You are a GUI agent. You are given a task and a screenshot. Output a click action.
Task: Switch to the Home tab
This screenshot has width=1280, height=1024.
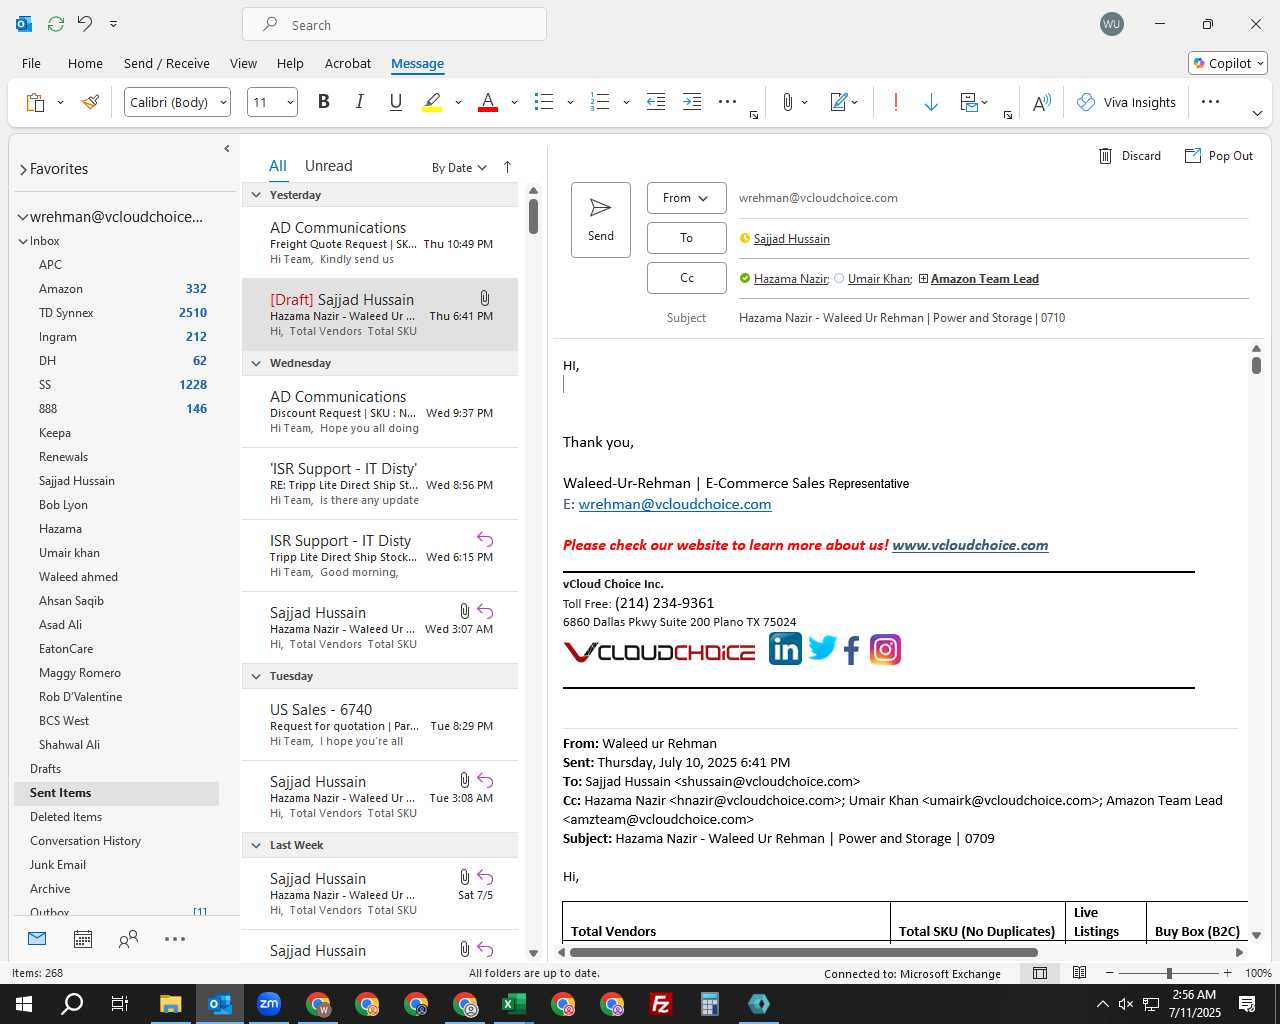85,63
